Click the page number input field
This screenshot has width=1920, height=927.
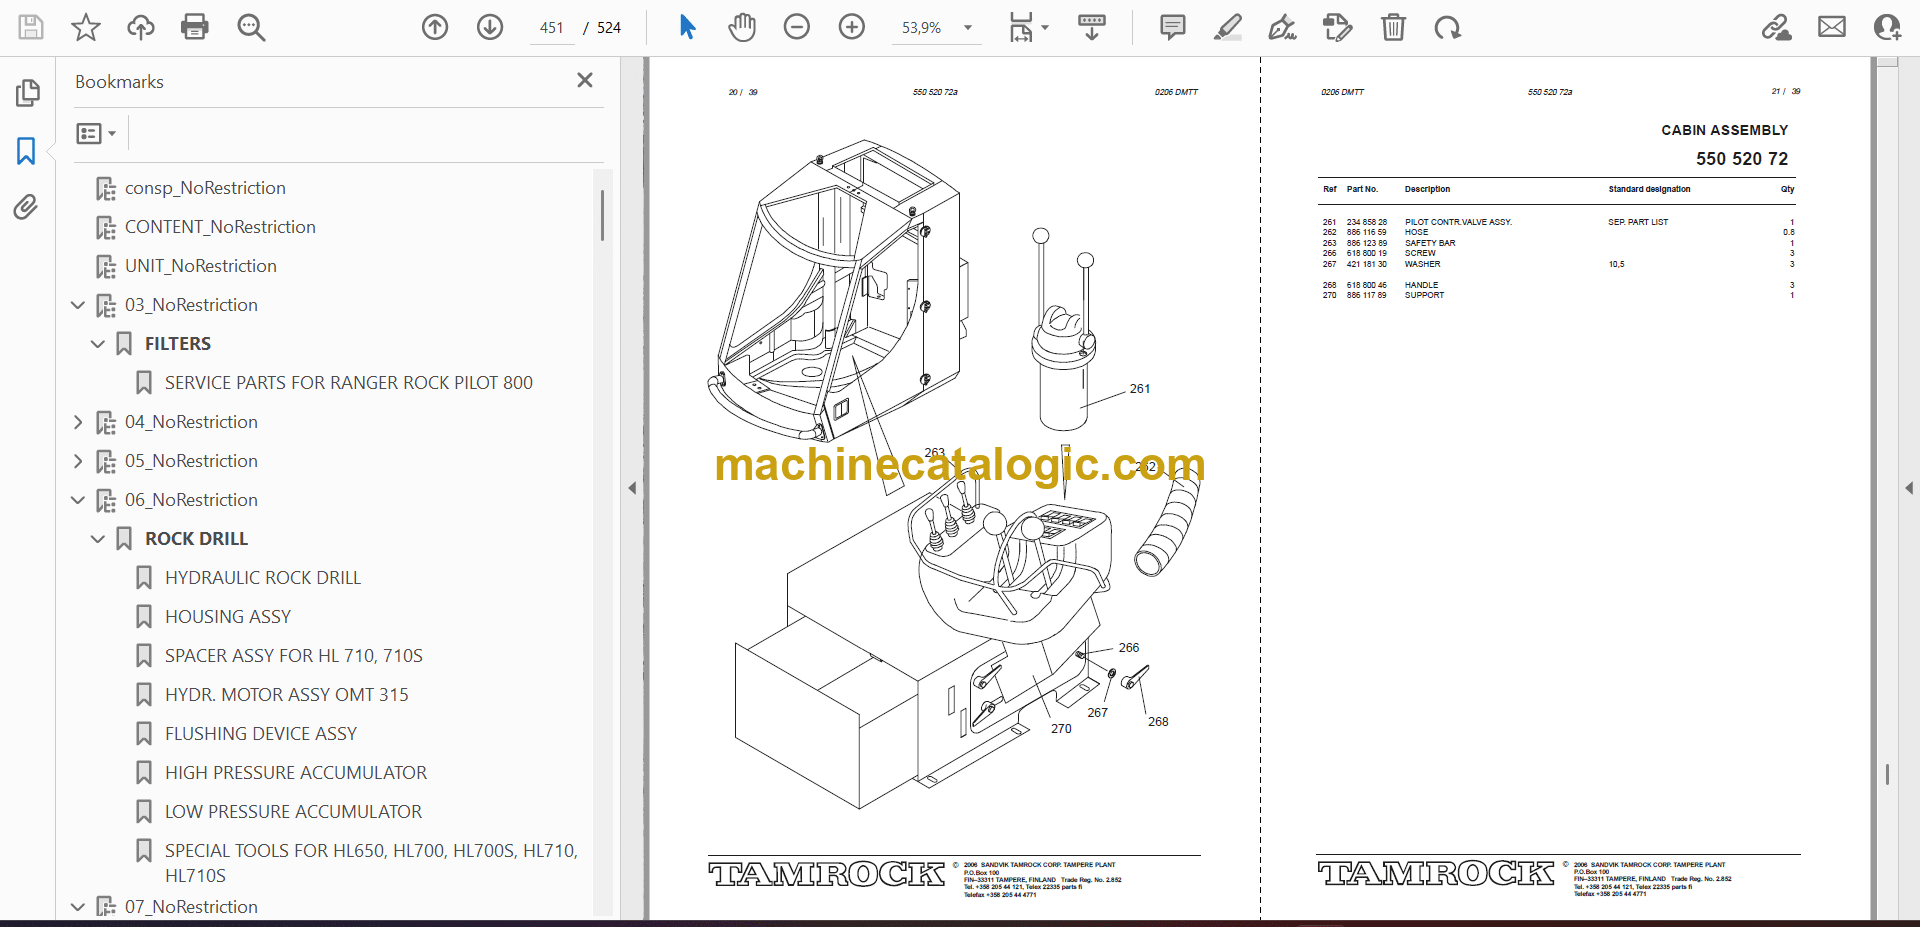[552, 28]
